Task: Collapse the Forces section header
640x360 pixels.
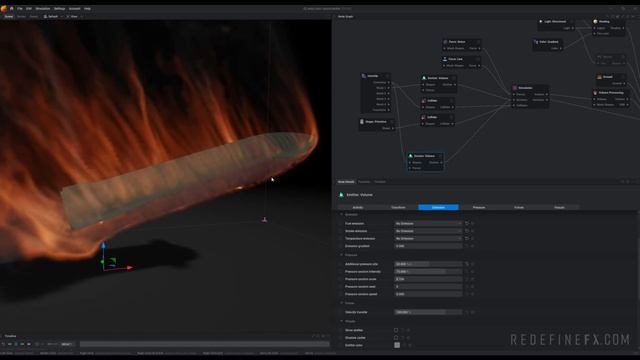Action: click(x=350, y=303)
